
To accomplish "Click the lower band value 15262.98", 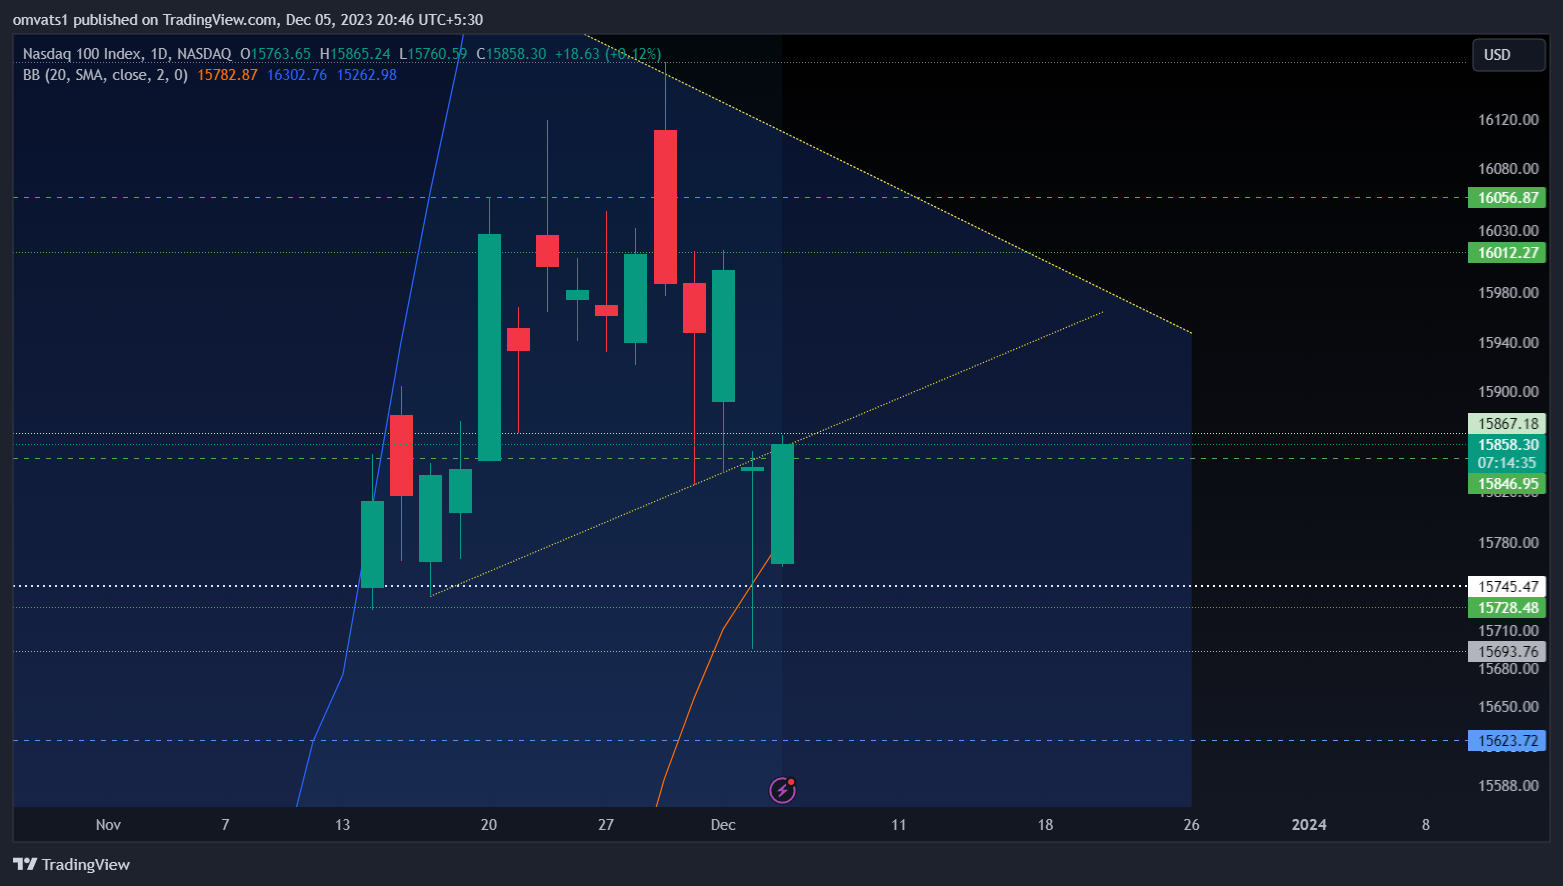I will [x=367, y=75].
